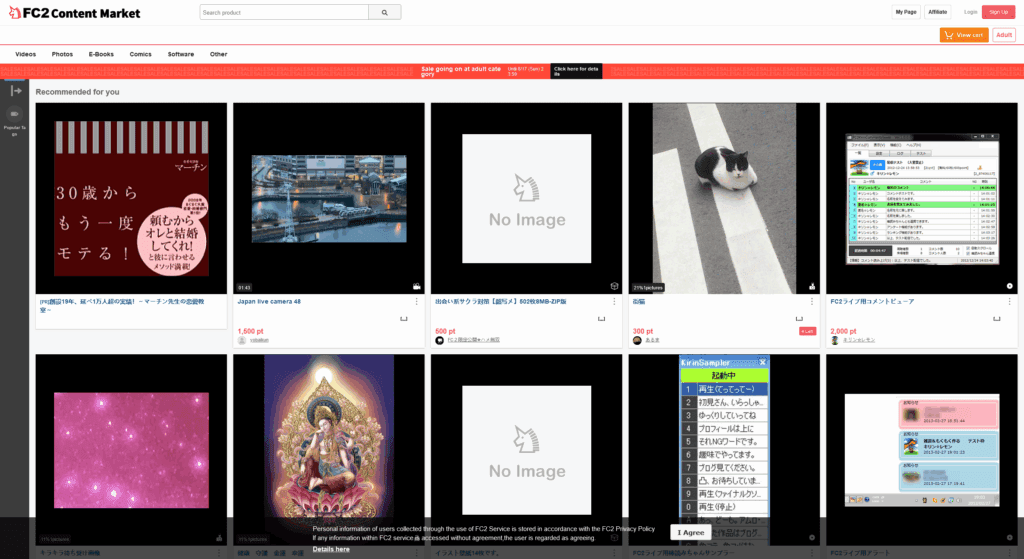Click 'Click here for details' on sale banner
This screenshot has height=559, width=1024.
[x=576, y=71]
